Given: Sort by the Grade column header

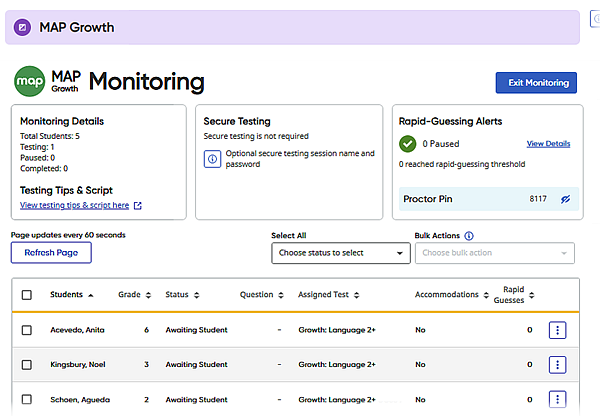Looking at the screenshot, I should coord(134,295).
